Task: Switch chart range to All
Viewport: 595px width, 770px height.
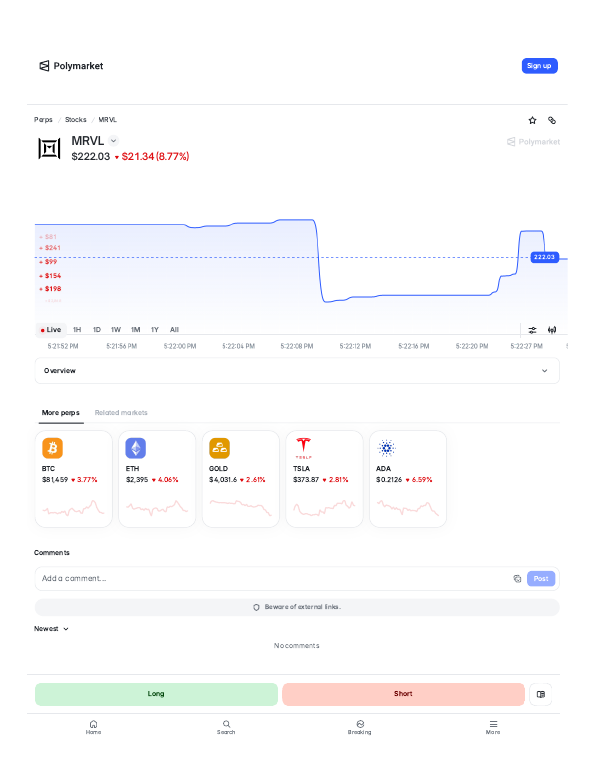Action: 174,330
